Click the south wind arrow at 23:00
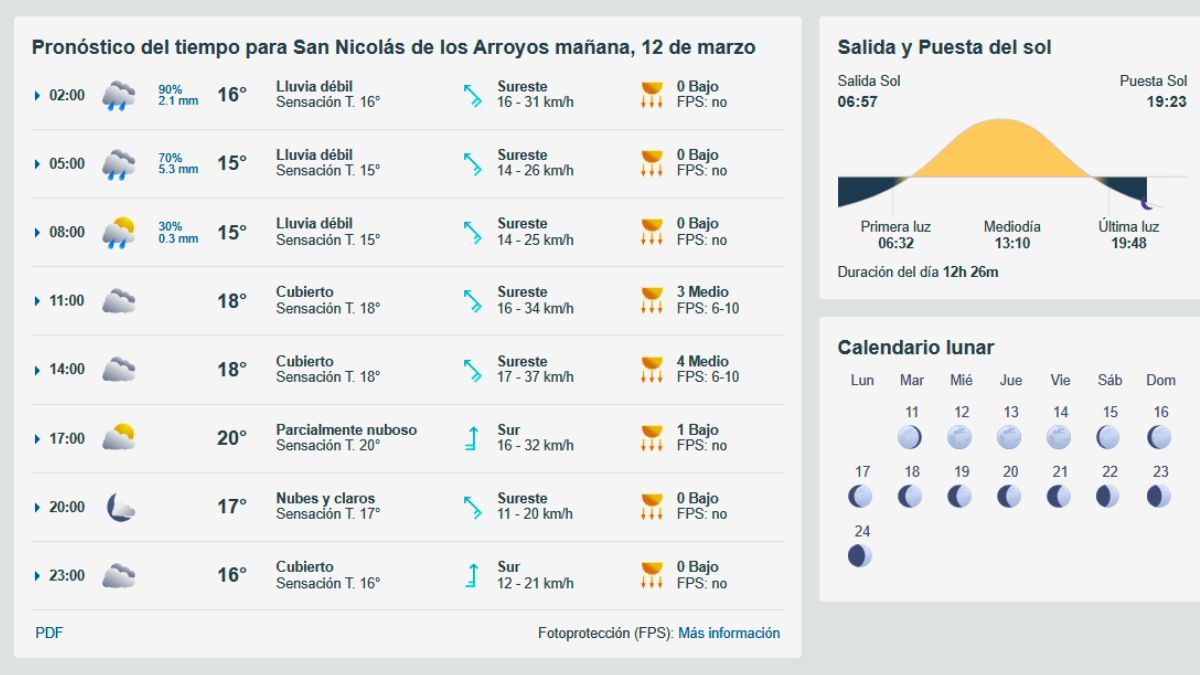The image size is (1200, 675). [x=472, y=575]
